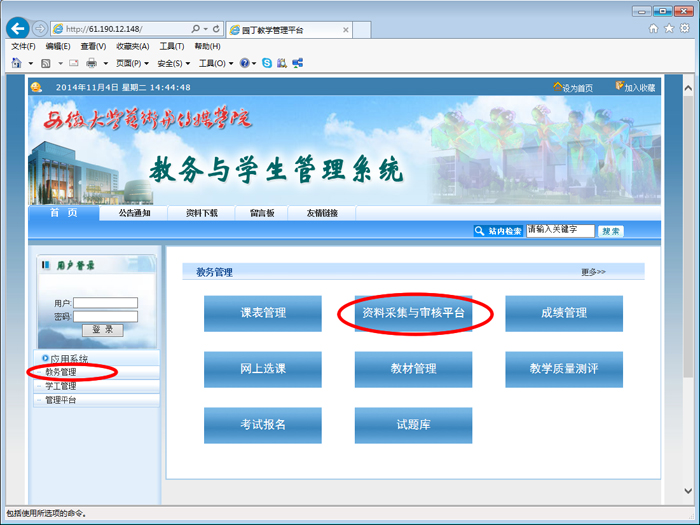Click the Skype icon in command bar
700x525 pixels.
267,63
